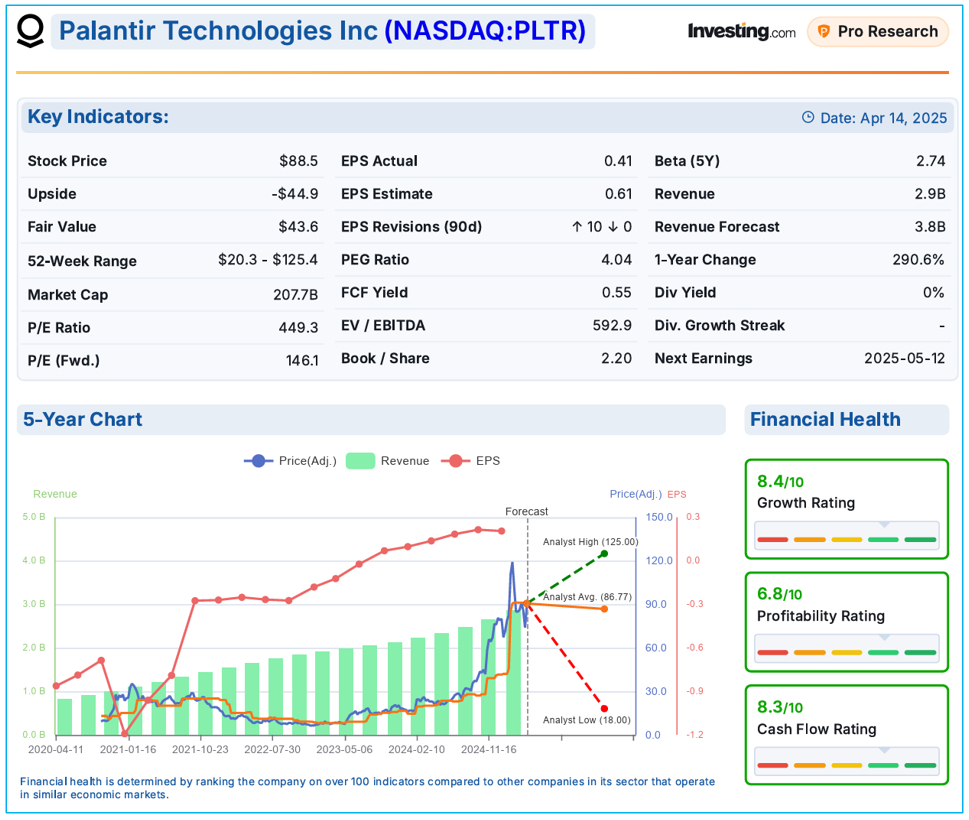The width and height of the screenshot is (969, 820).
Task: Click the Key Indicators heading
Action: click(x=98, y=117)
